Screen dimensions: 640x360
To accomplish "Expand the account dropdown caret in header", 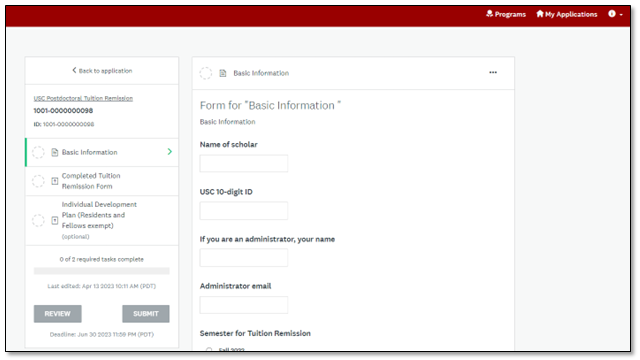I will [621, 15].
